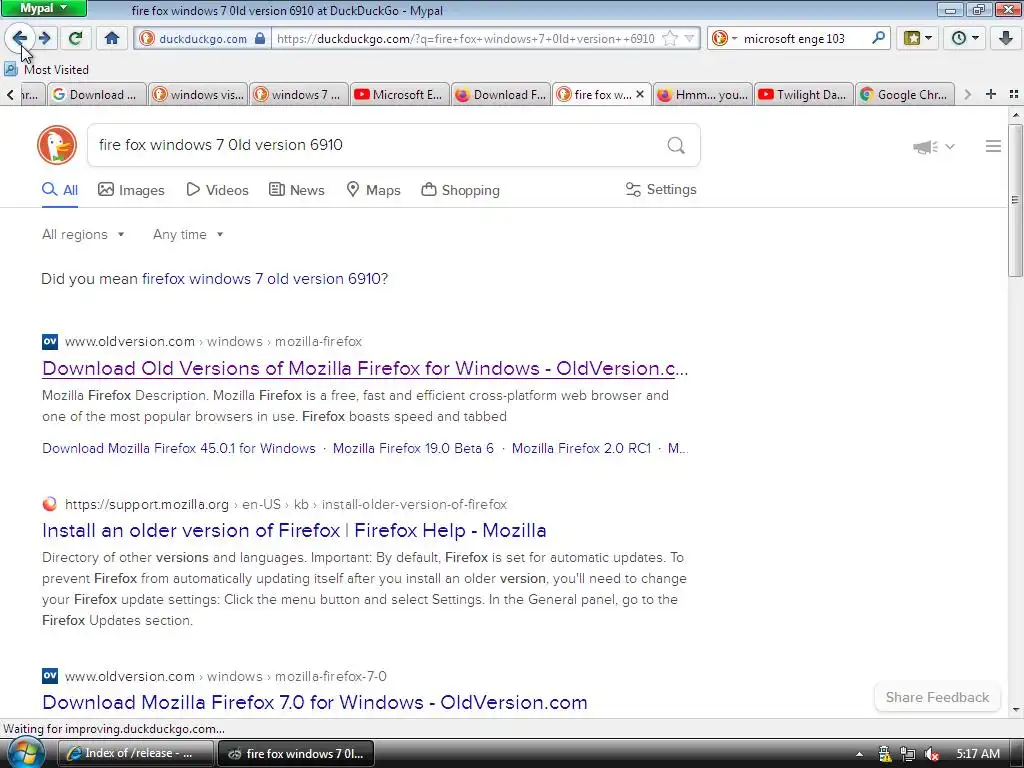The image size is (1024, 768).
Task: Open Download Mozilla Firefox 7.0 for Windows result
Action: click(315, 703)
